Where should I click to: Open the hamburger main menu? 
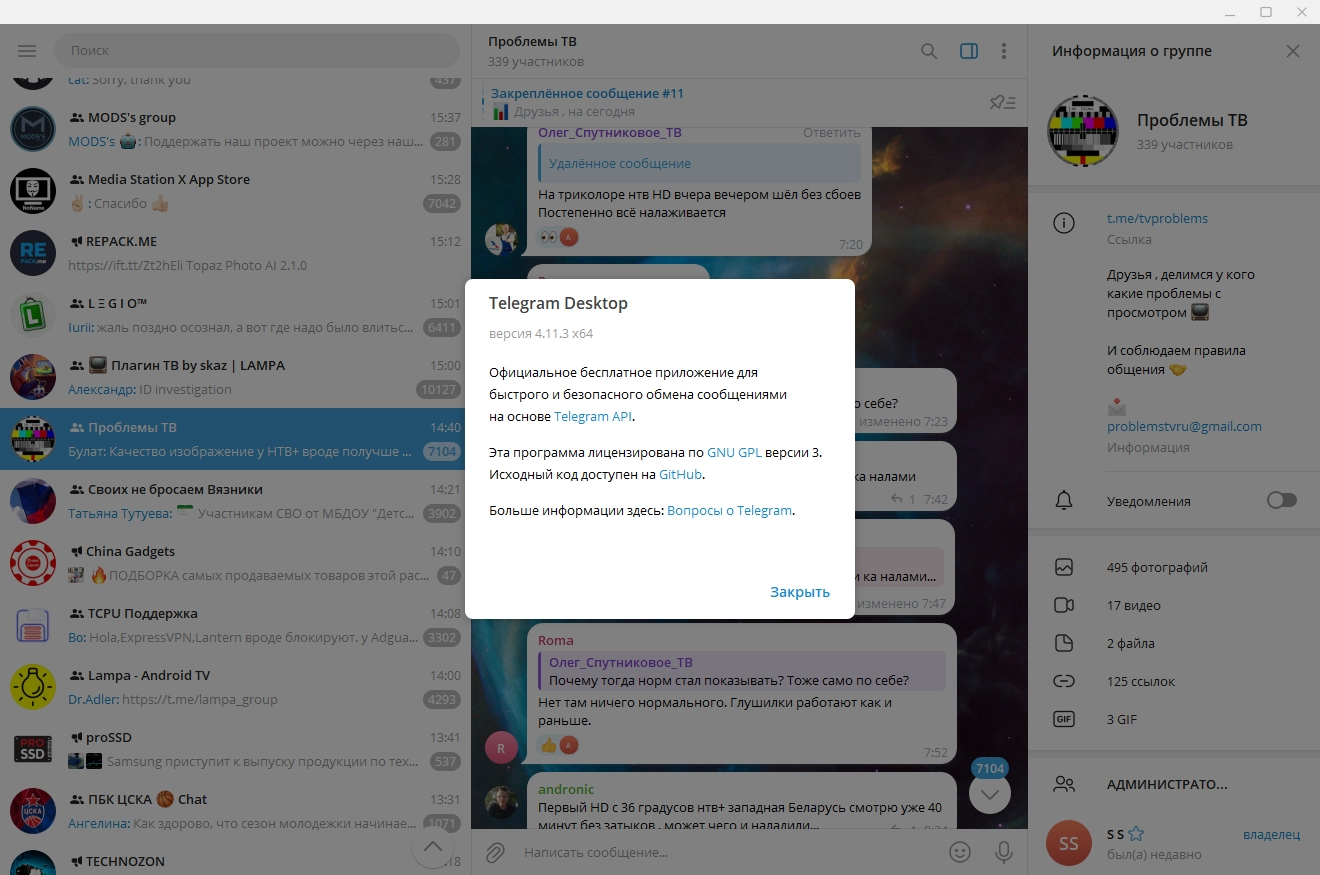(x=27, y=51)
